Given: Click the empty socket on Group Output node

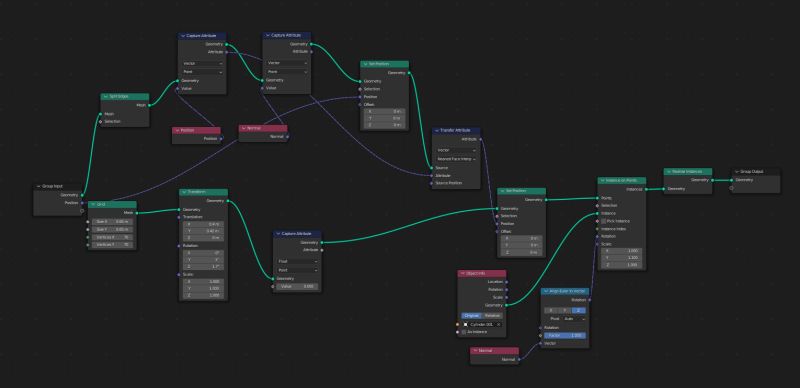Looking at the screenshot, I should [x=731, y=188].
